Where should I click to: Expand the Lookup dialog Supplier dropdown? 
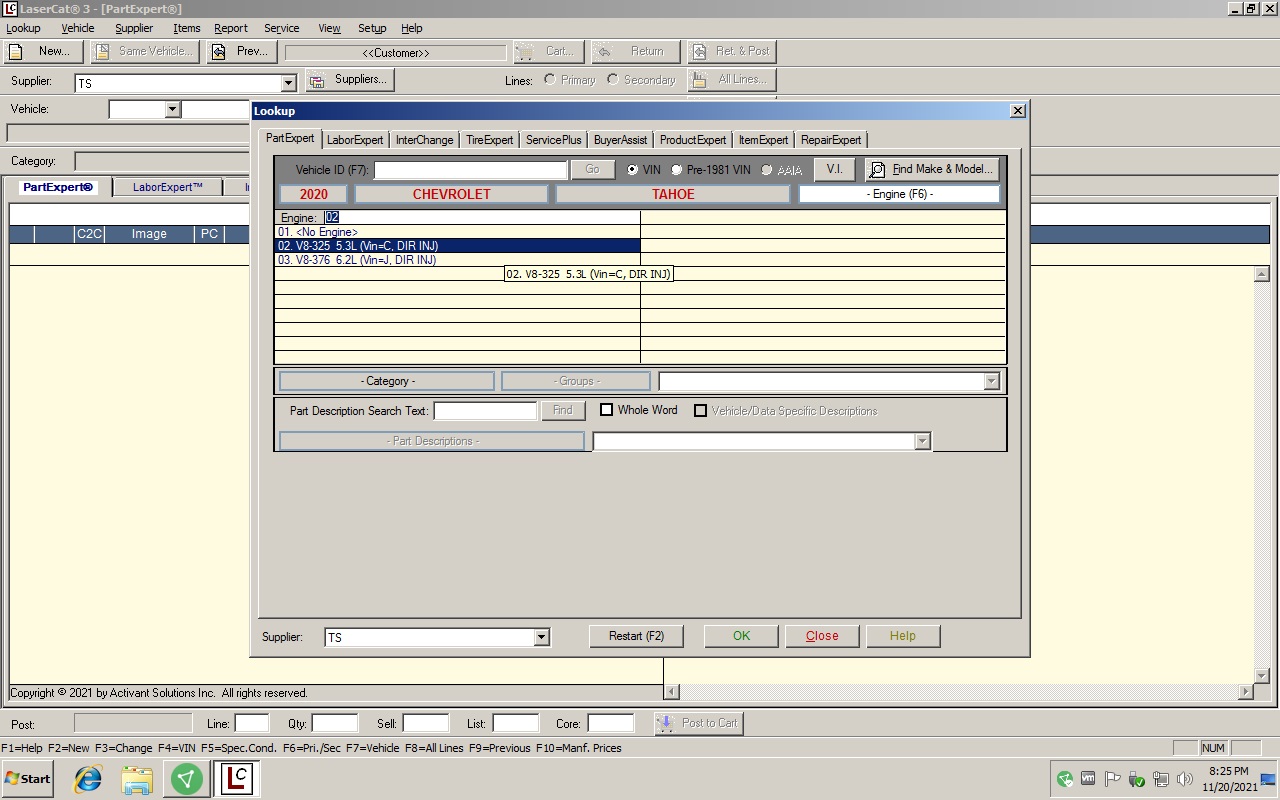541,637
